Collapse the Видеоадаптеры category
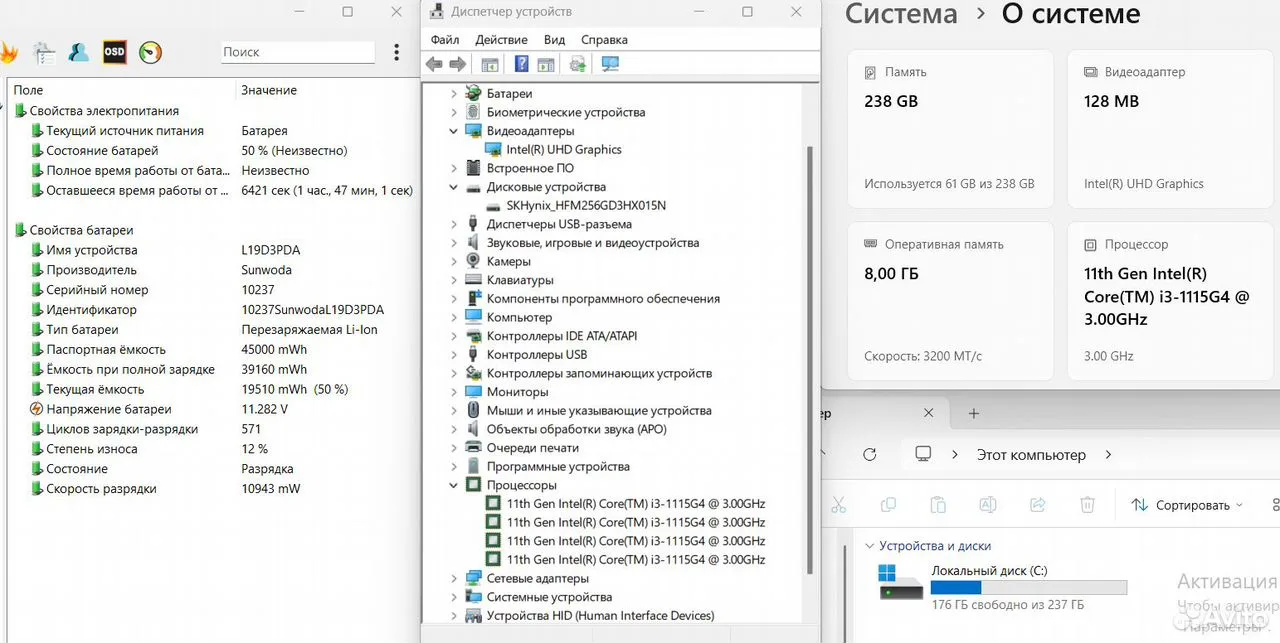This screenshot has height=643, width=1280. point(453,131)
